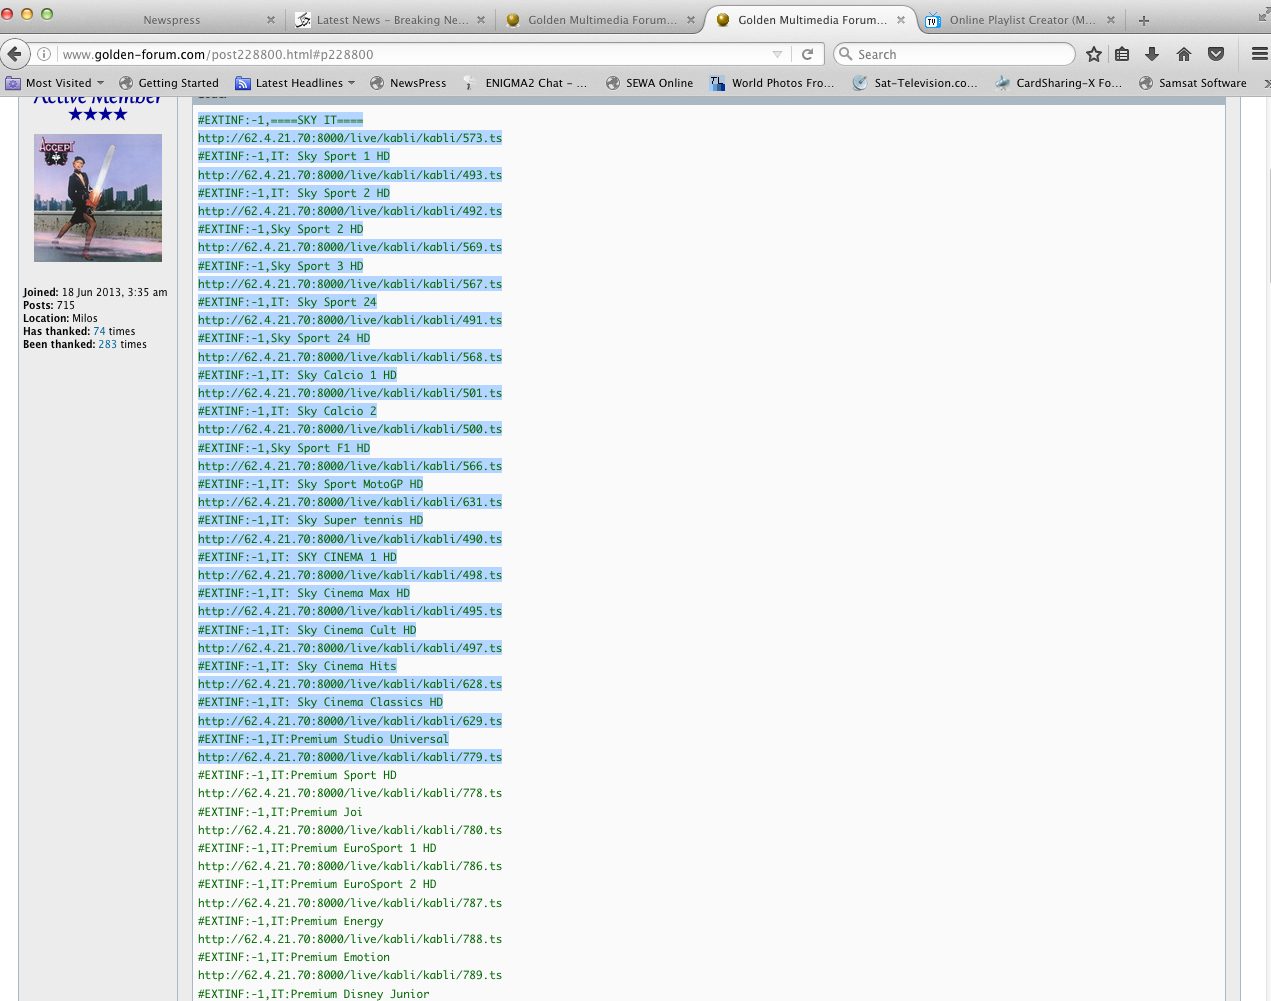Open the World Photos bookmark
1271x1001 pixels.
(772, 83)
